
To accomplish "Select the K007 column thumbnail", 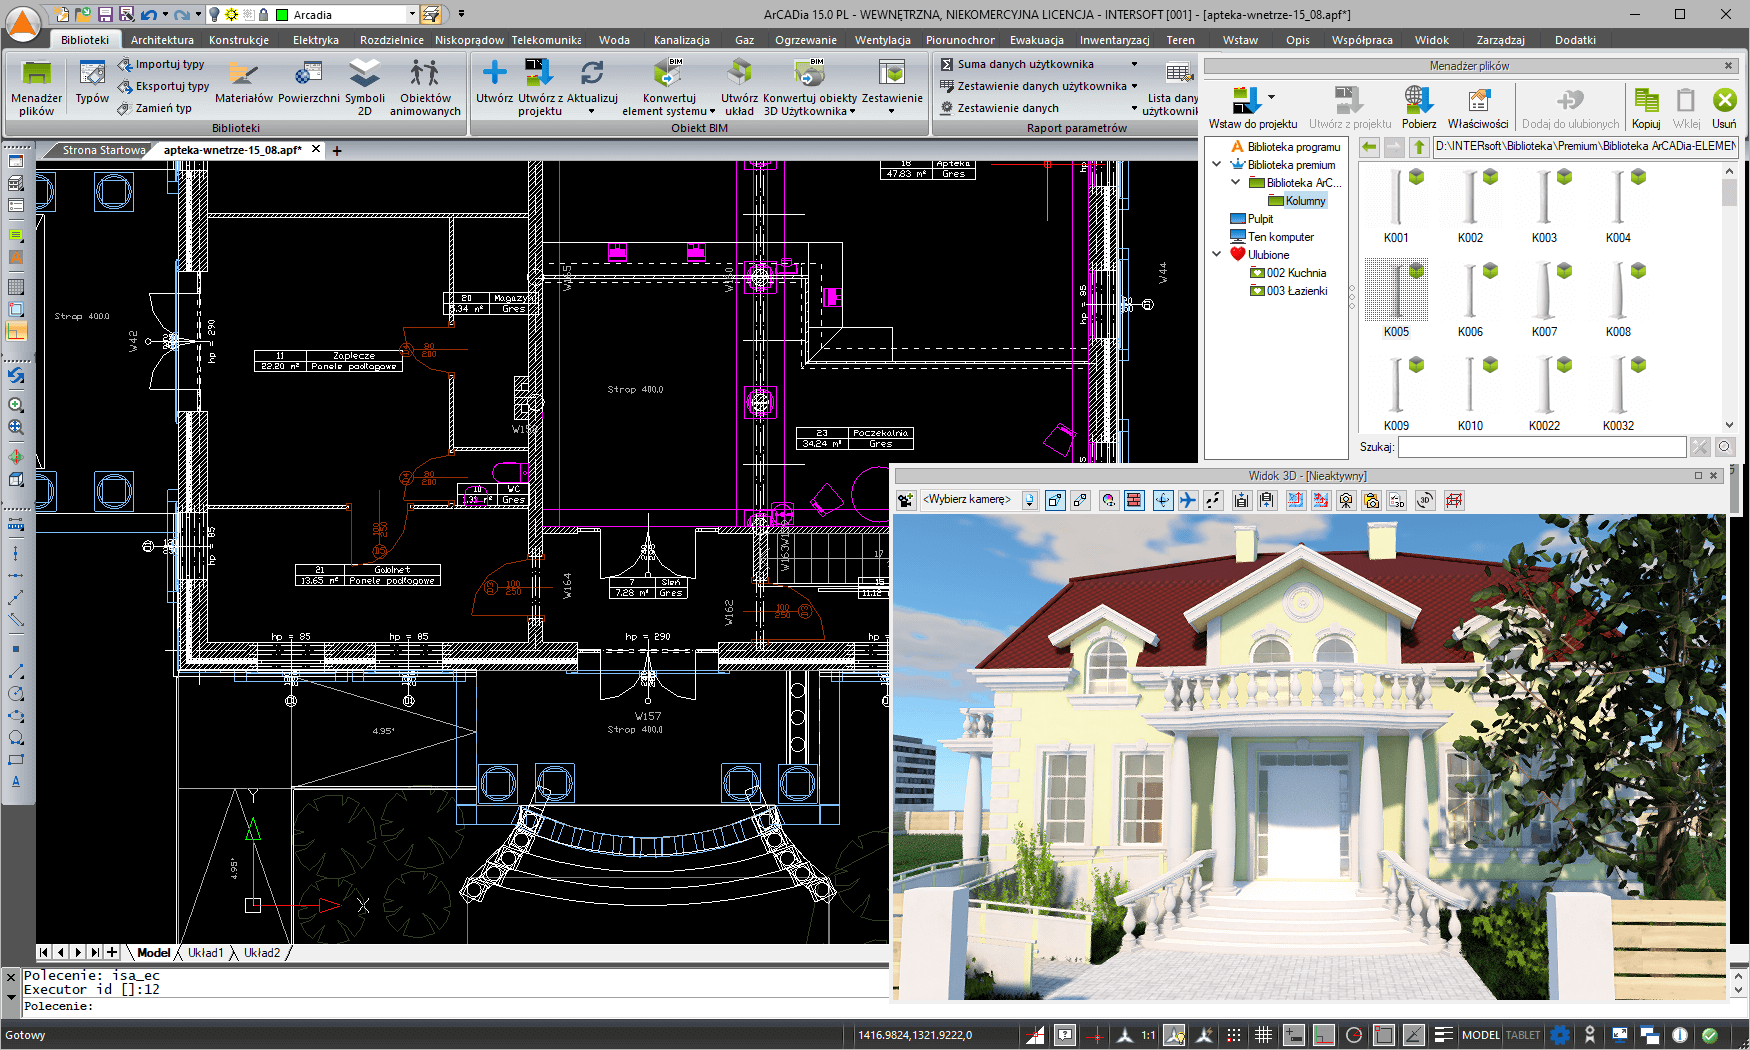I will click(x=1544, y=300).
